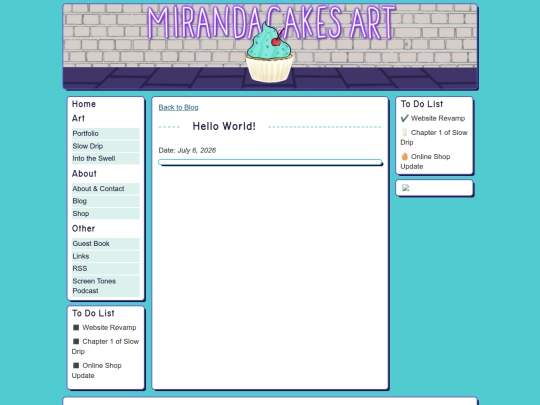Open the Guest Book
Viewport: 540px width, 405px height.
(x=105, y=243)
